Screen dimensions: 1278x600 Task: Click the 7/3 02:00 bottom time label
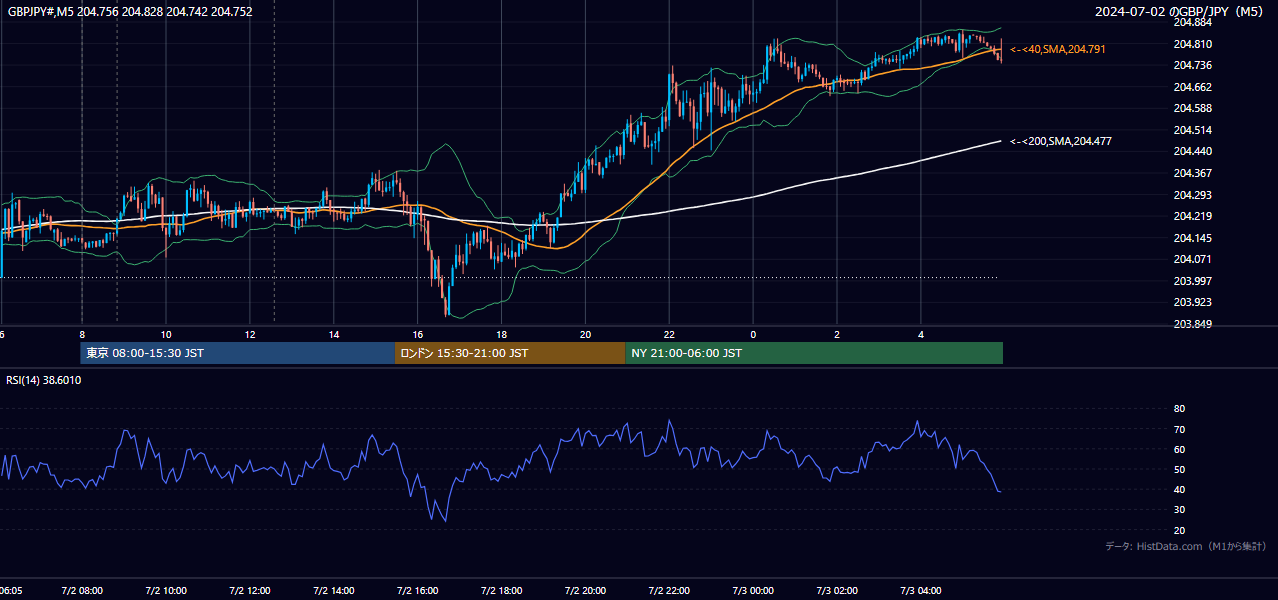pyautogui.click(x=838, y=591)
